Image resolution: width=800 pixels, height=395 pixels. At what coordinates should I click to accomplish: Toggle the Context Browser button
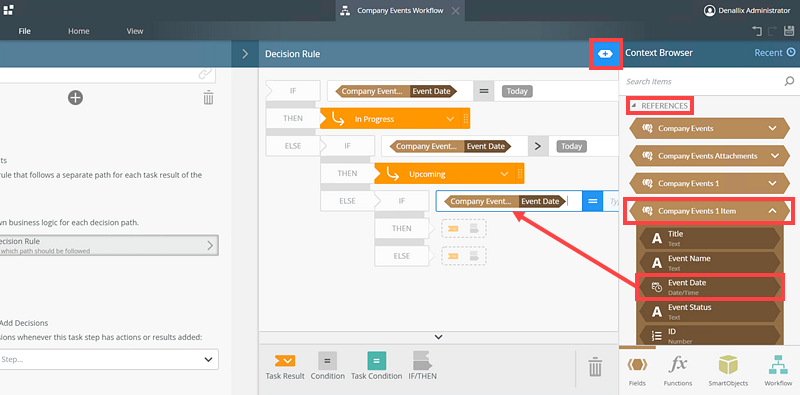[x=605, y=53]
